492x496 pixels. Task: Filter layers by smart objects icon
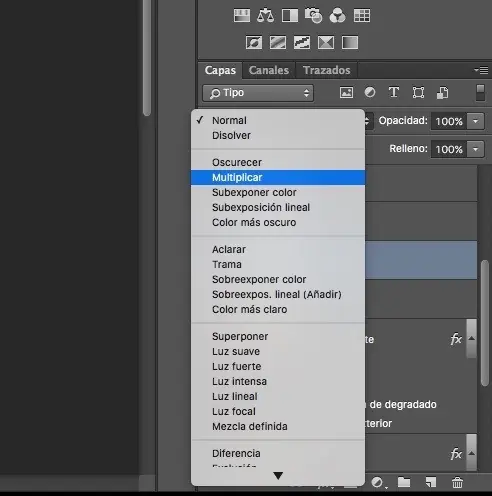point(442,93)
